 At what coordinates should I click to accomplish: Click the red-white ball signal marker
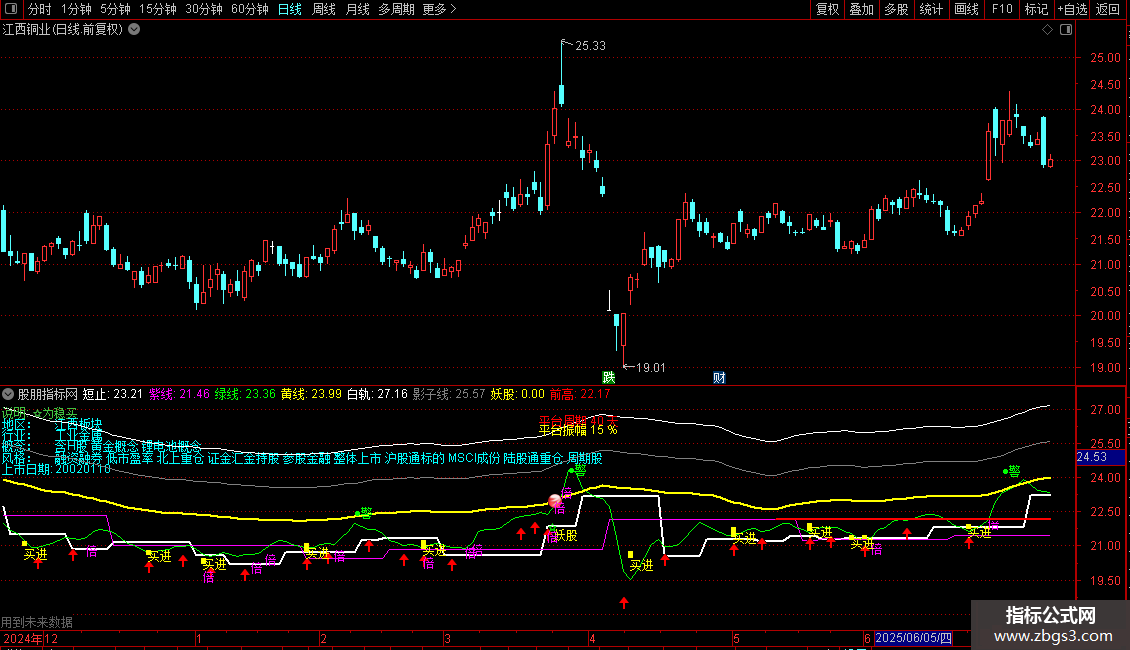pyautogui.click(x=555, y=500)
